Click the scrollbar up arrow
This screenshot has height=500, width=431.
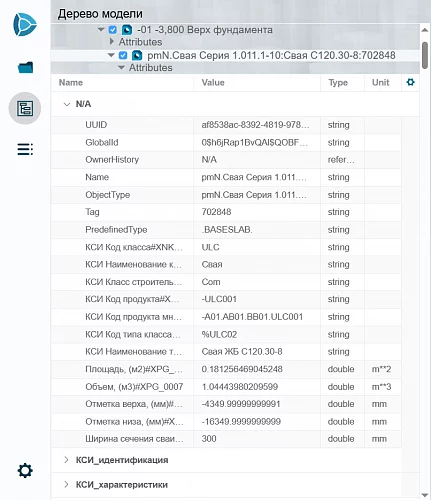(425, 30)
